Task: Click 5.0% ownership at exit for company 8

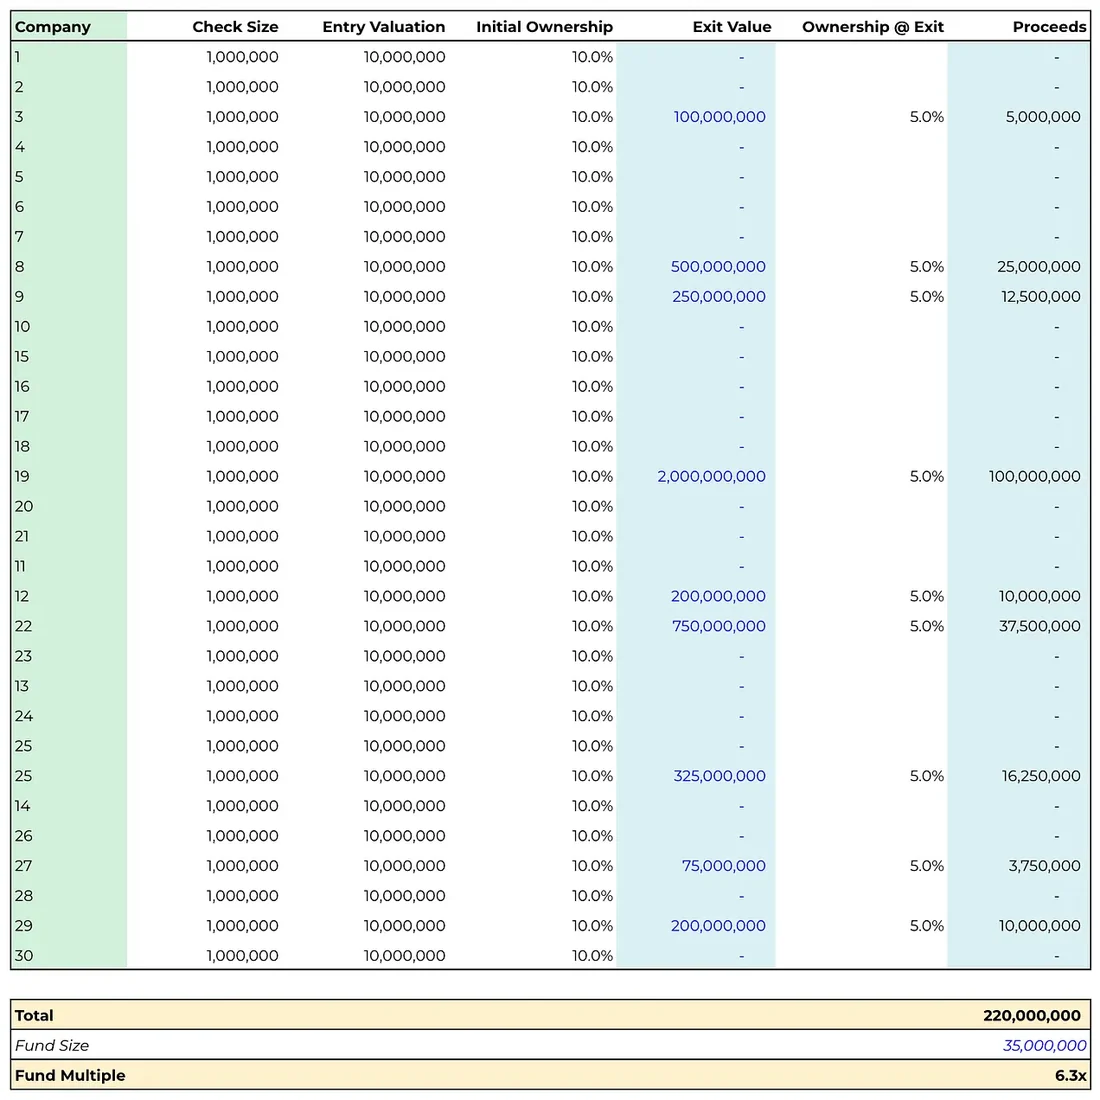Action: click(x=926, y=267)
